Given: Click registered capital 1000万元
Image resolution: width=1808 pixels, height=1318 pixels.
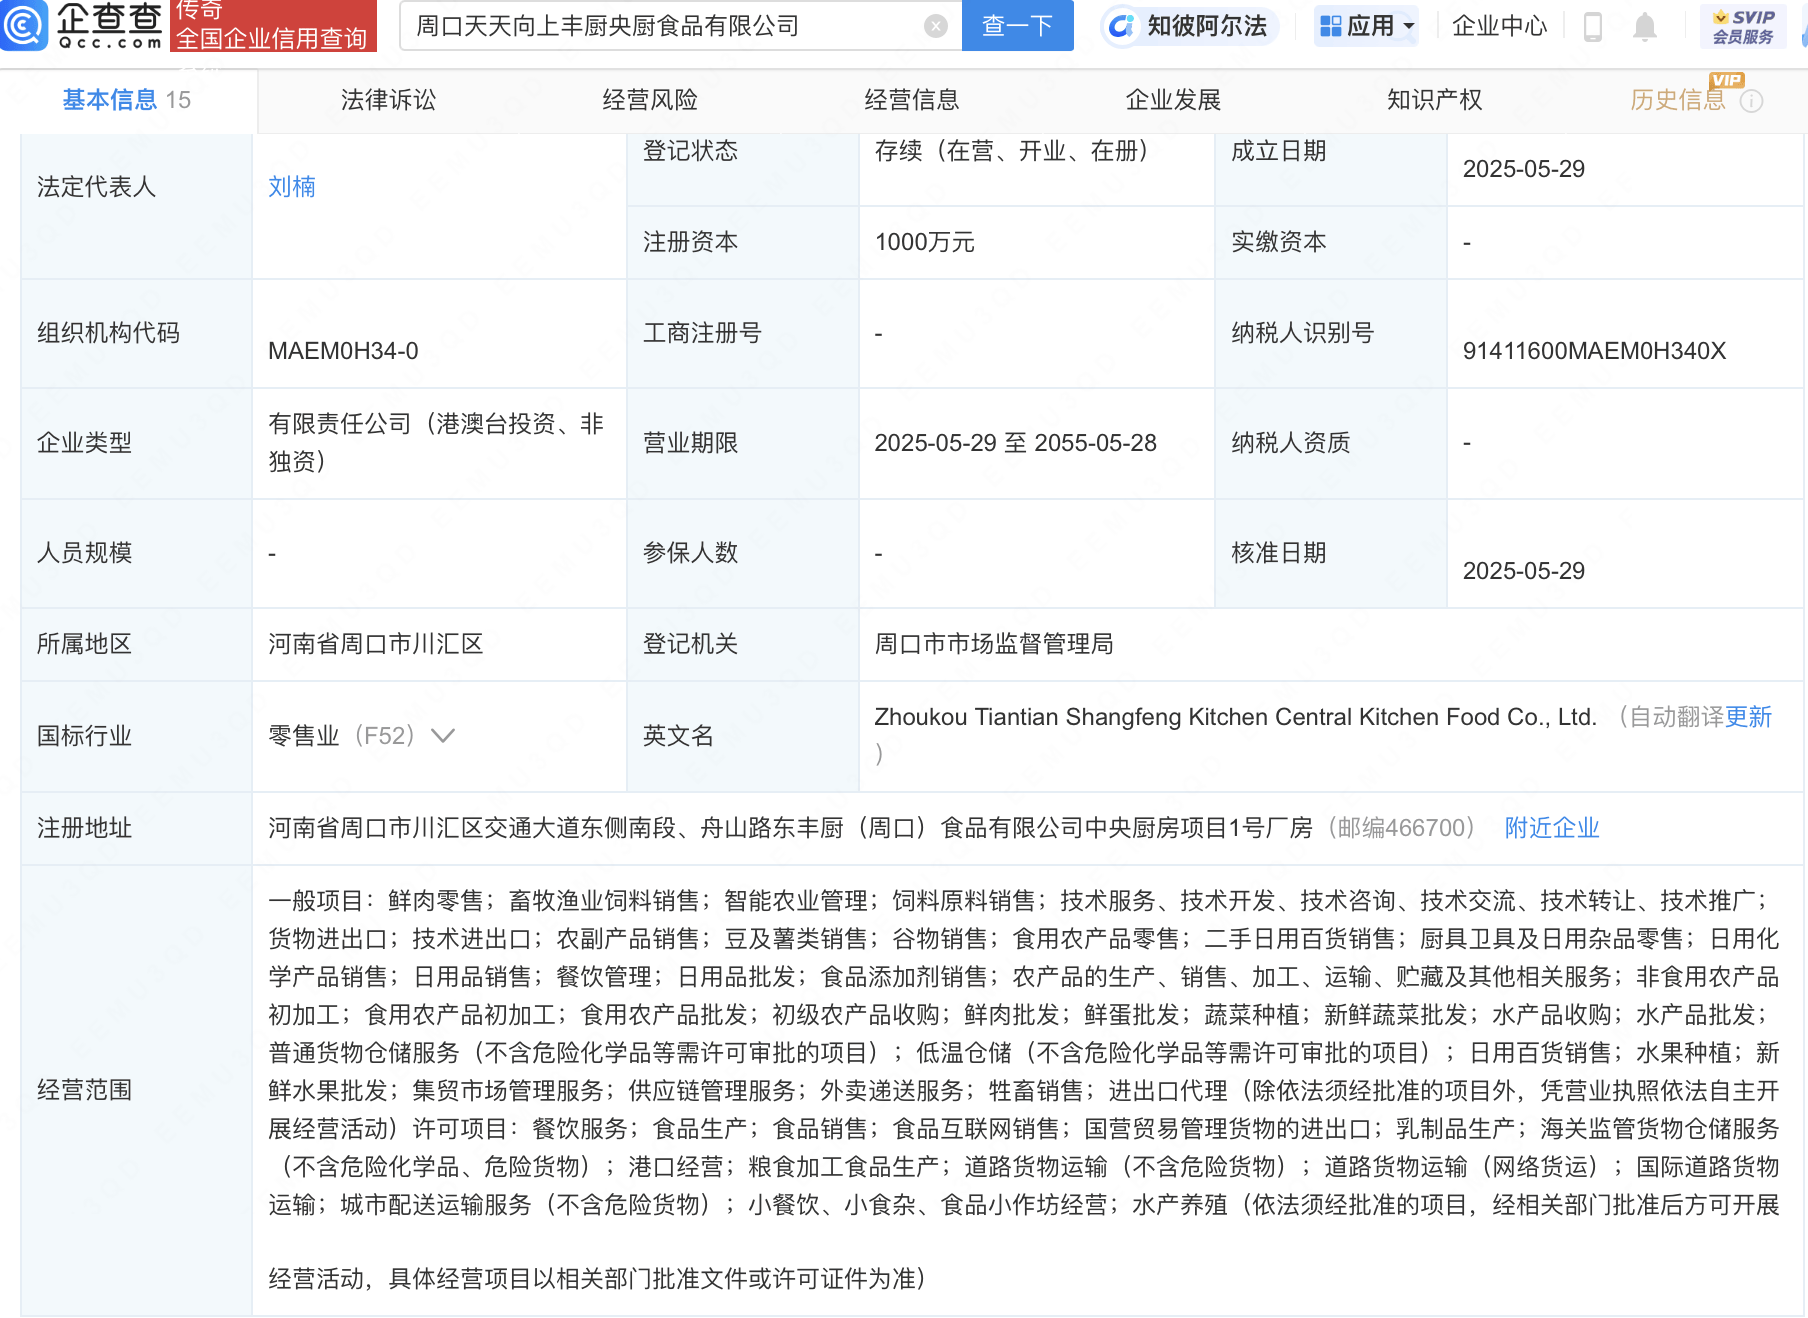Looking at the screenshot, I should (x=925, y=242).
